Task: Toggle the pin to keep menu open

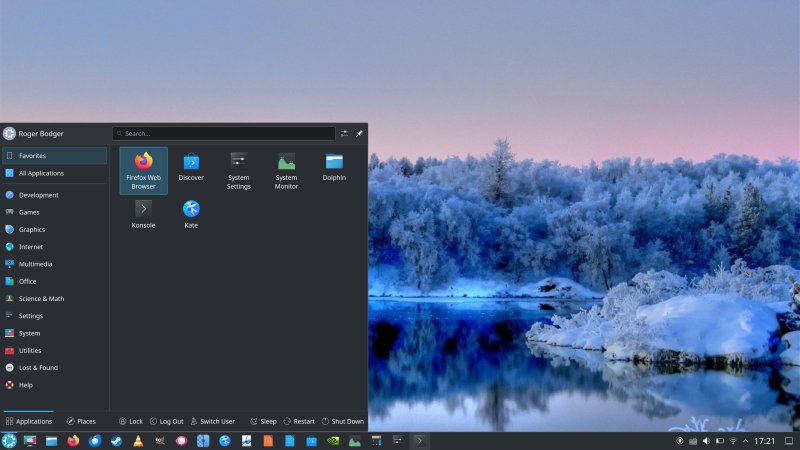Action: click(359, 133)
